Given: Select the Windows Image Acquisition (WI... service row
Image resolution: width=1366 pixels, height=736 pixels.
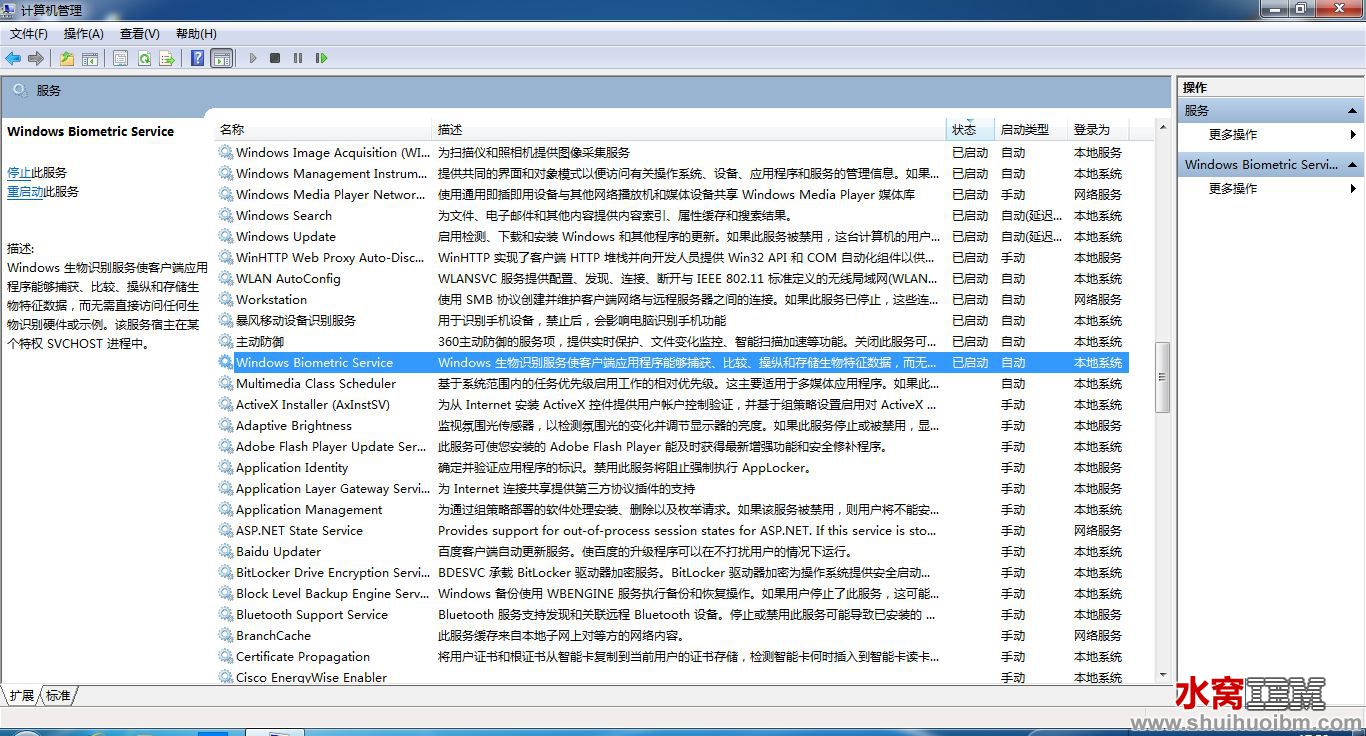Looking at the screenshot, I should [673, 153].
